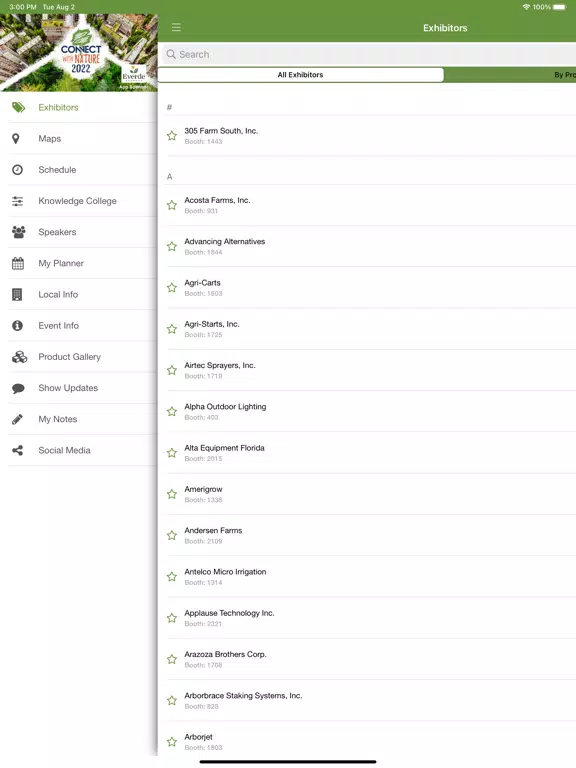Screen dimensions: 576x768
Task: Click the Show Updates speech bubble icon
Action: pos(18,388)
